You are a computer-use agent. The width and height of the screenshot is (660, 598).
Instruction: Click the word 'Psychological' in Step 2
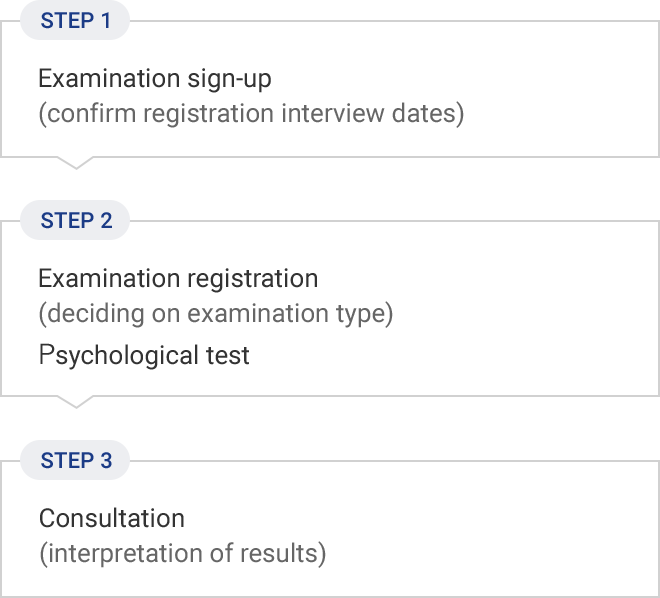pos(118,355)
